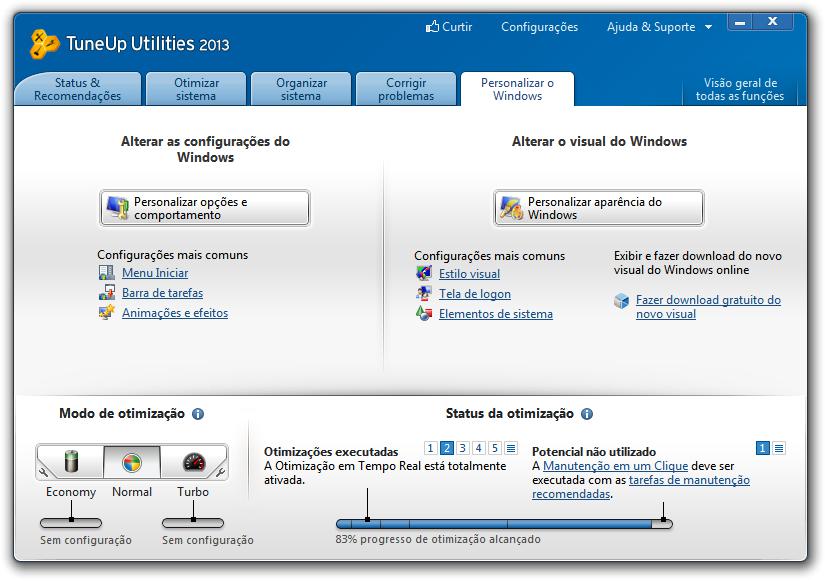The height and width of the screenshot is (581, 825).
Task: Open the Corrigir problemas tab
Action: pos(406,89)
